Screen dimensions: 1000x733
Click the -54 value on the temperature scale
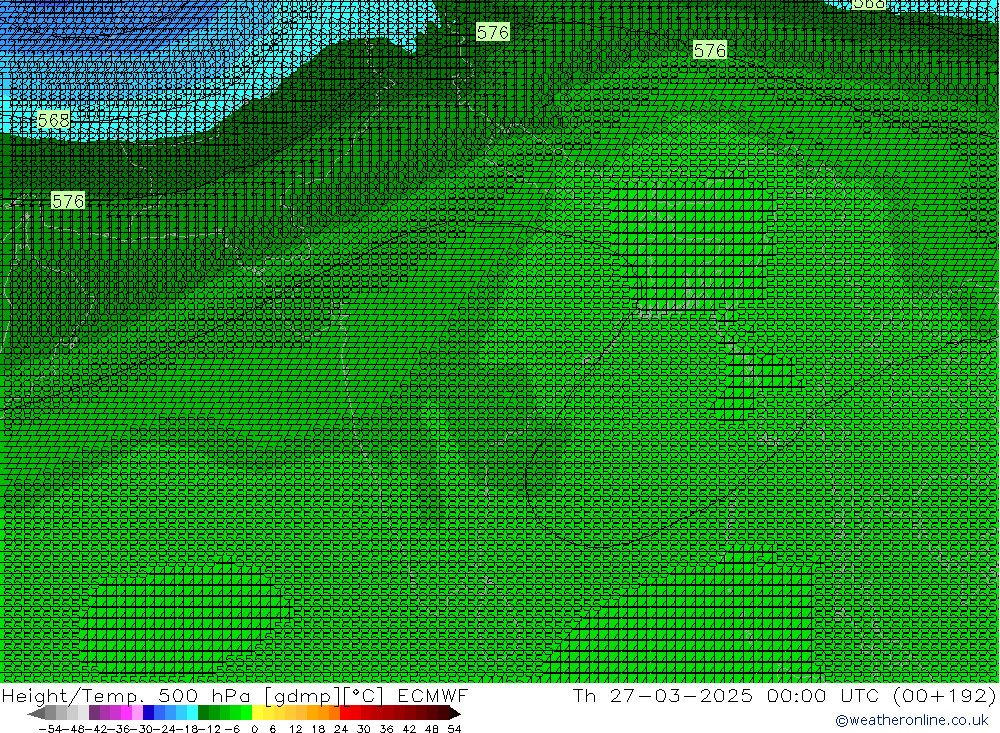point(50,729)
